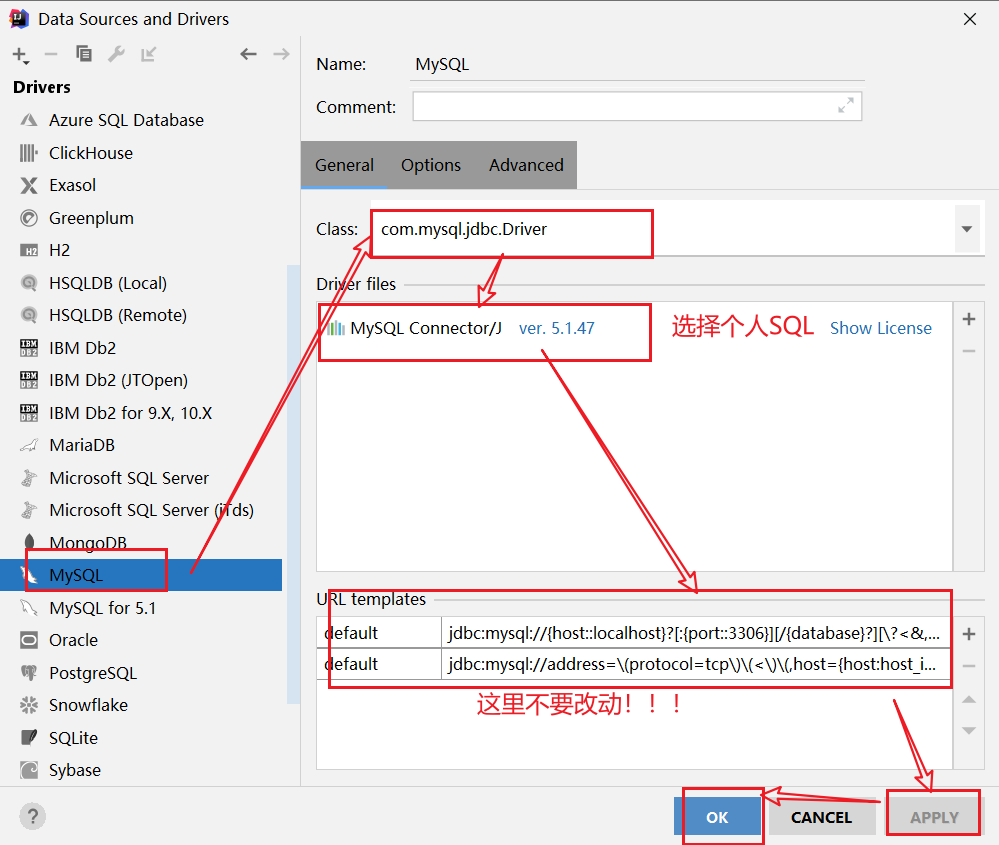Move URL template down with arrow
Screen dimensions: 999x845
coord(969,730)
